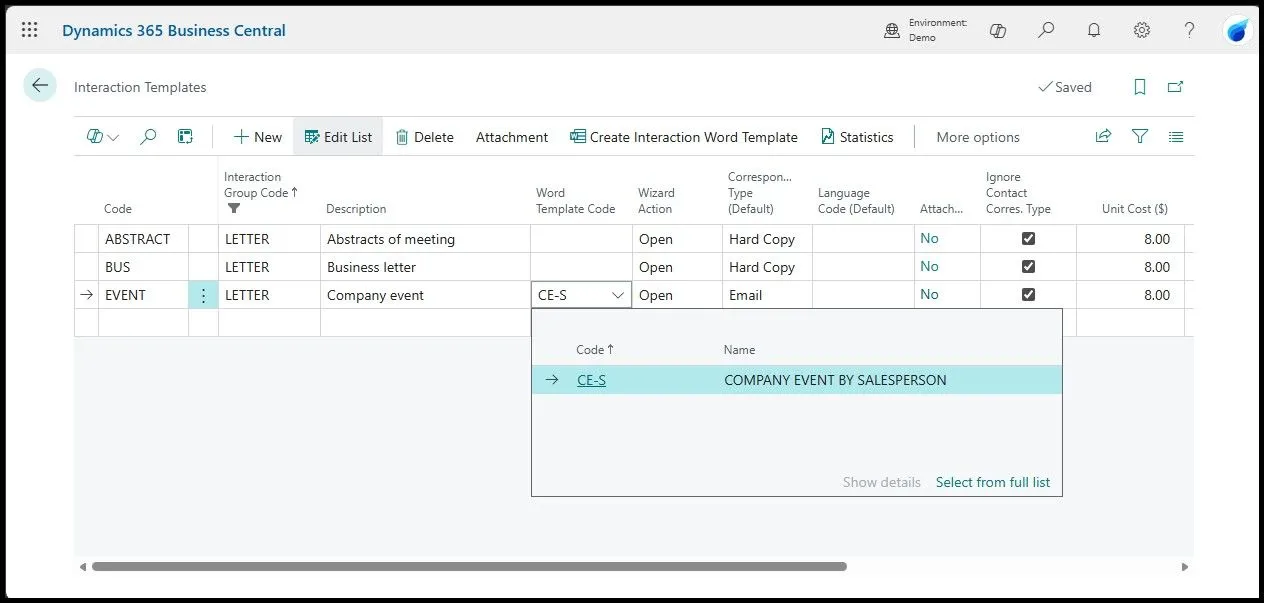Image resolution: width=1264 pixels, height=603 pixels.
Task: Click the analysis mode toolbar icon
Action: [185, 137]
